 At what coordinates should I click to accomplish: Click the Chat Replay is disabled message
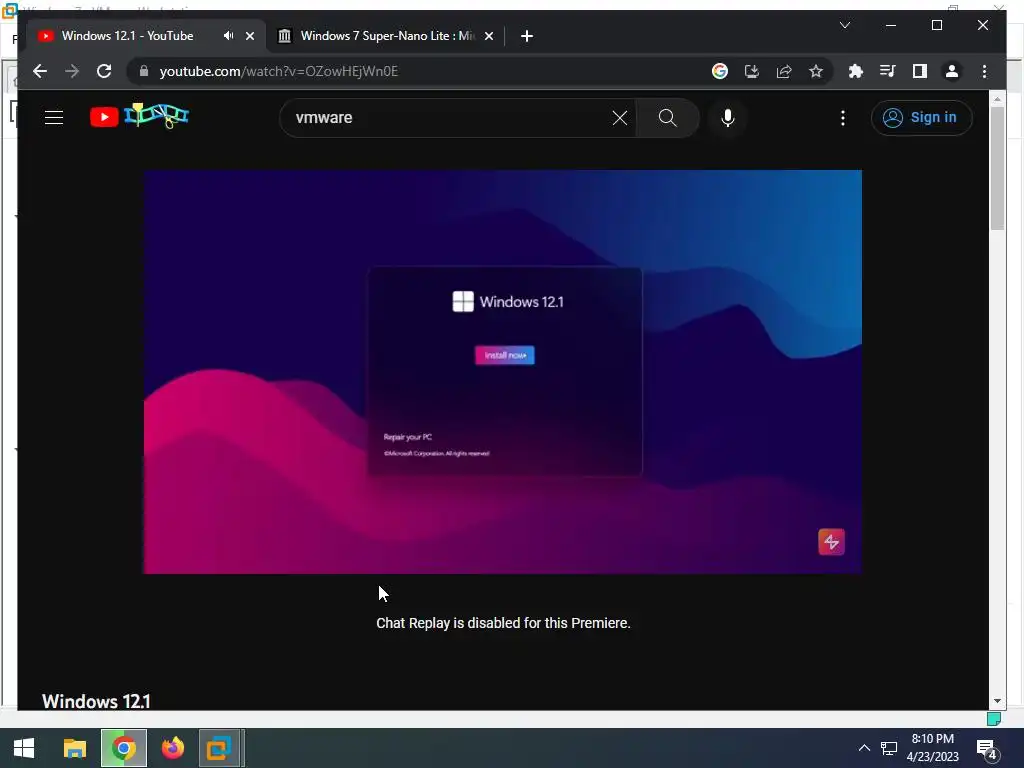tap(503, 623)
